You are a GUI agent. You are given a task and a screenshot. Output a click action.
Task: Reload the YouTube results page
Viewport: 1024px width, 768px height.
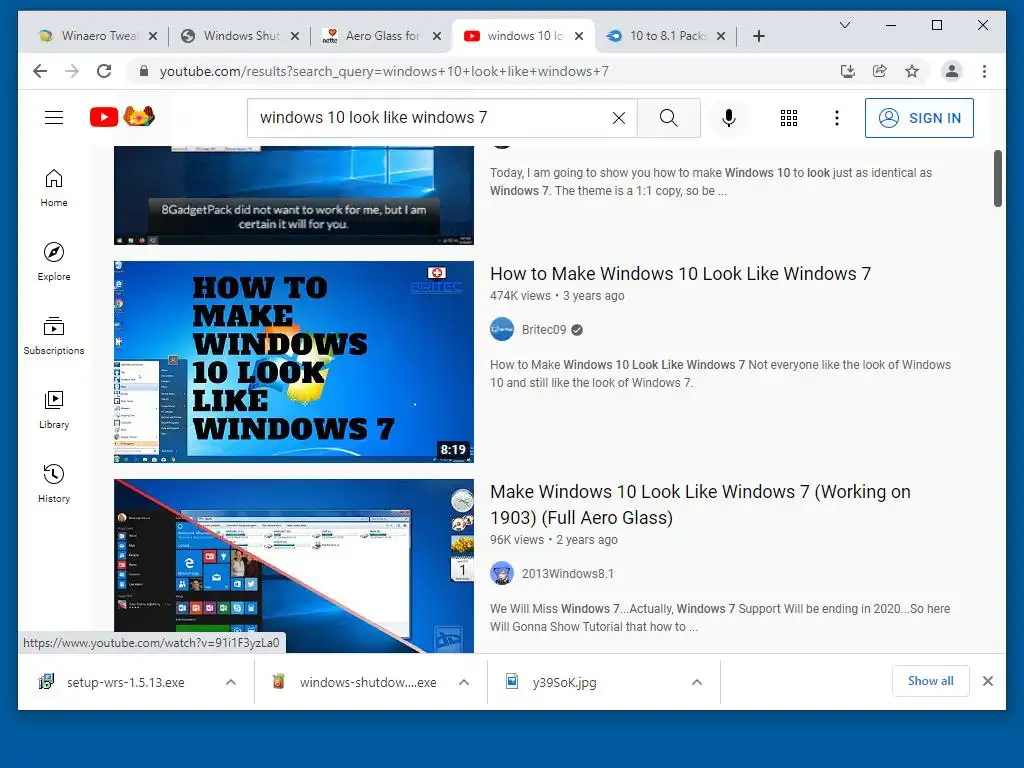click(104, 71)
